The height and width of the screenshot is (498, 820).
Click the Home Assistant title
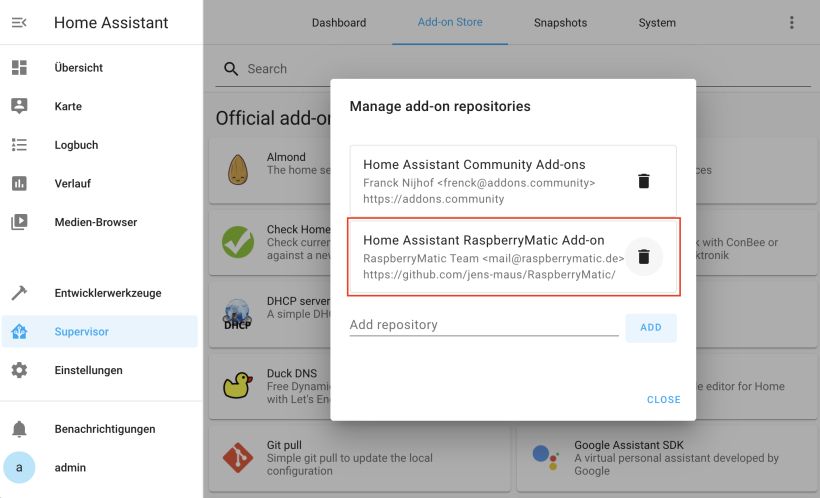[111, 22]
